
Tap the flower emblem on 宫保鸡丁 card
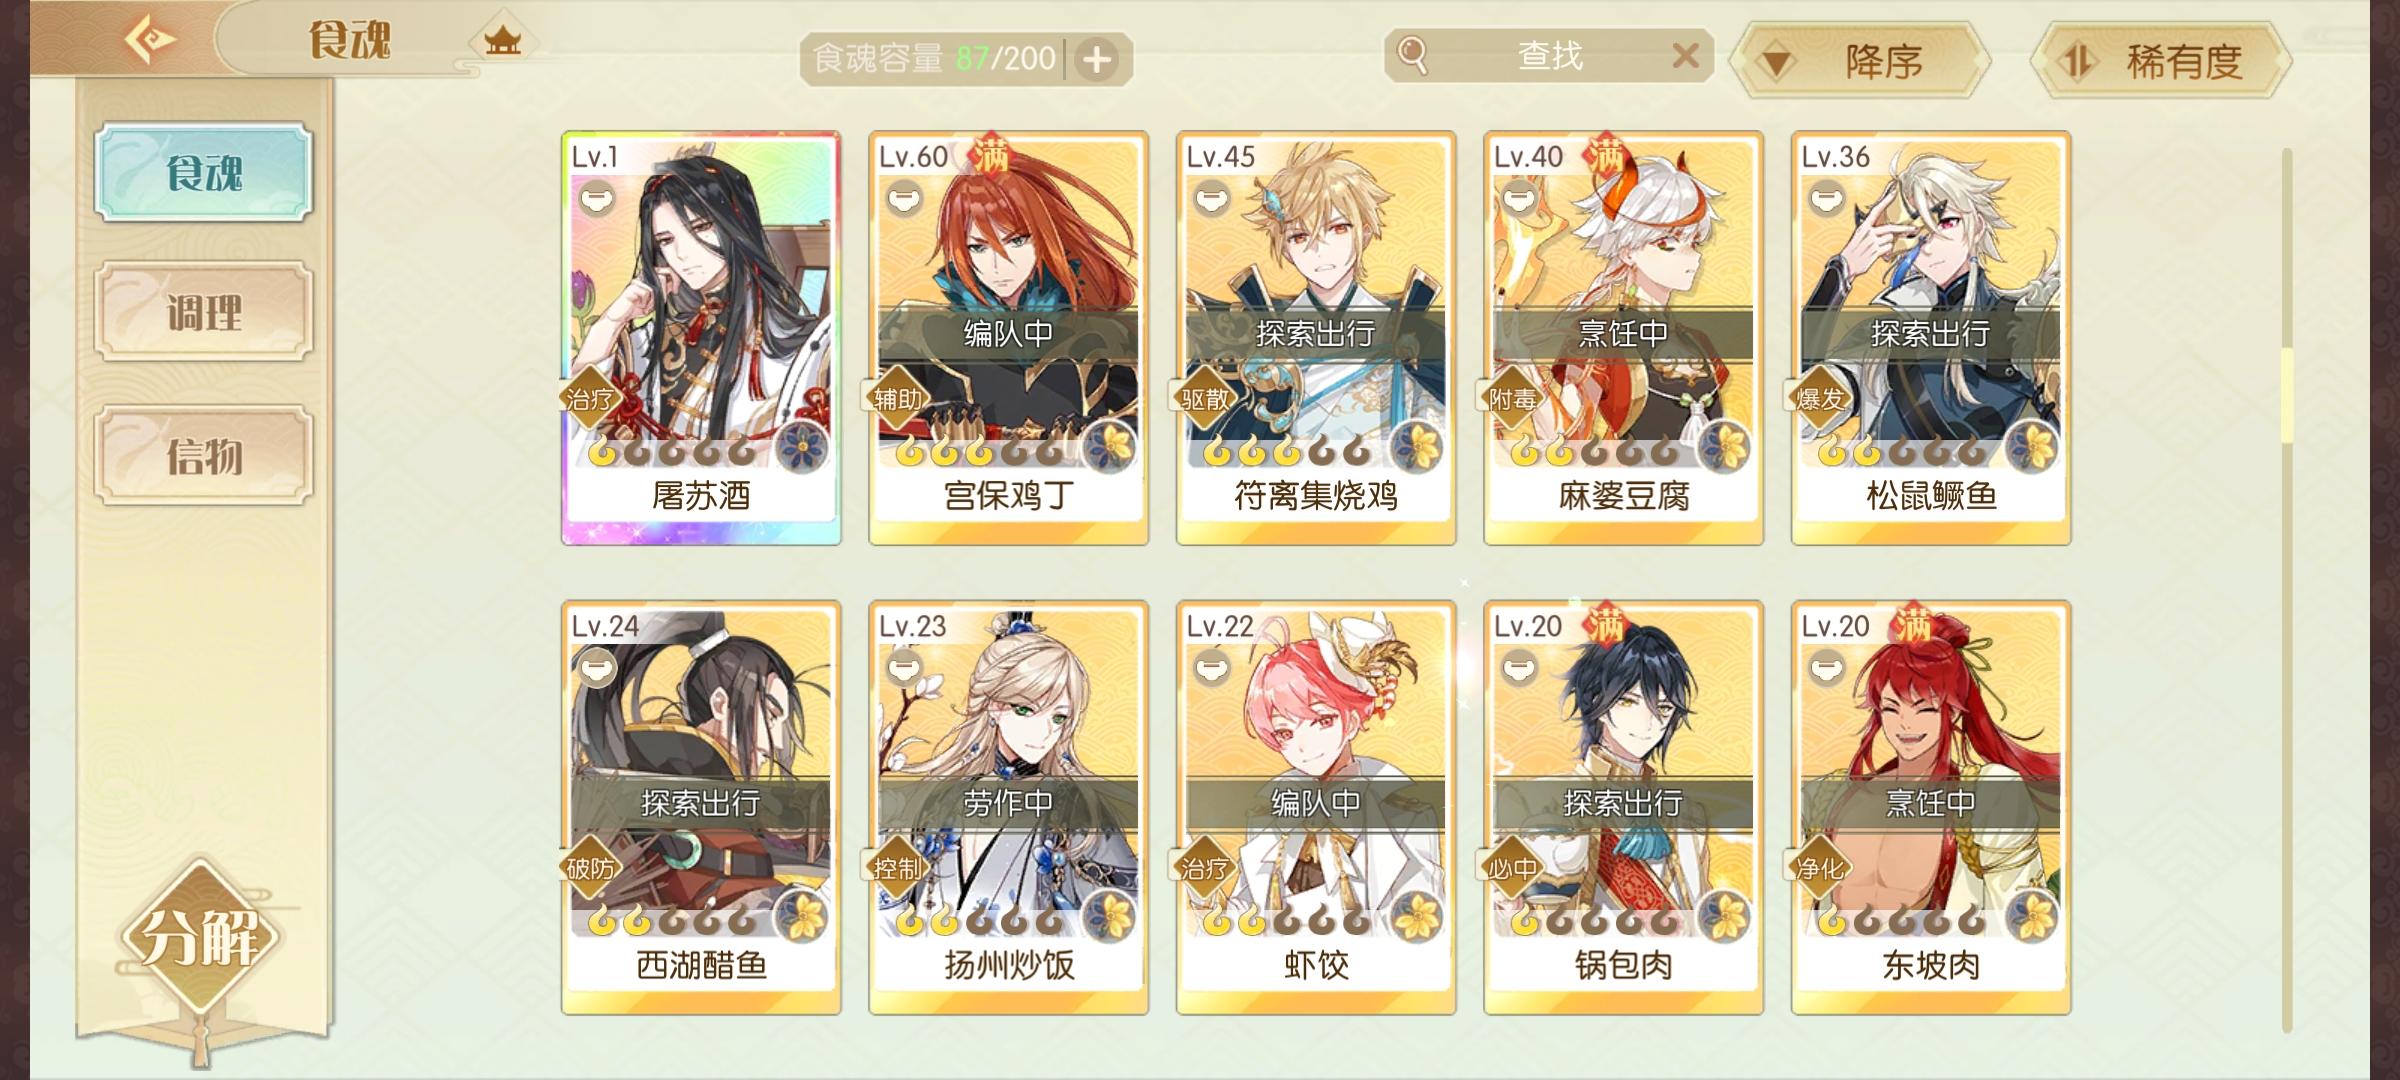coord(1110,446)
